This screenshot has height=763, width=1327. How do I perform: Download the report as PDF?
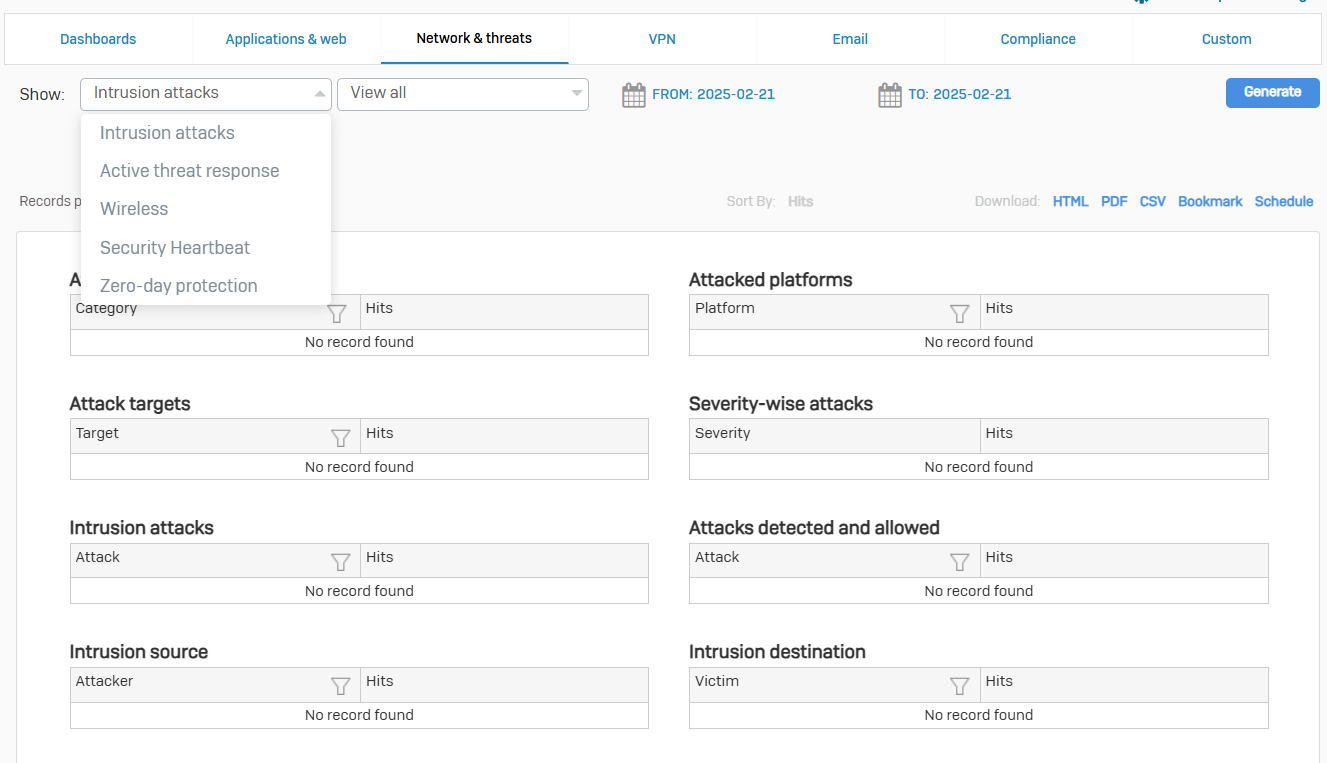click(1114, 201)
